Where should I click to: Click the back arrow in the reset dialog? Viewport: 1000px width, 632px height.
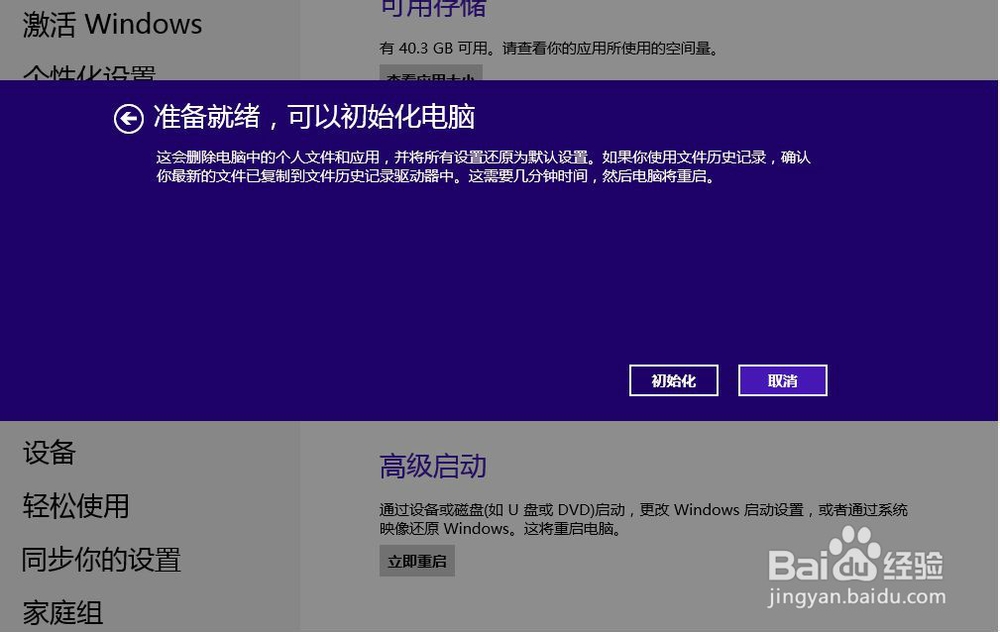(129, 119)
